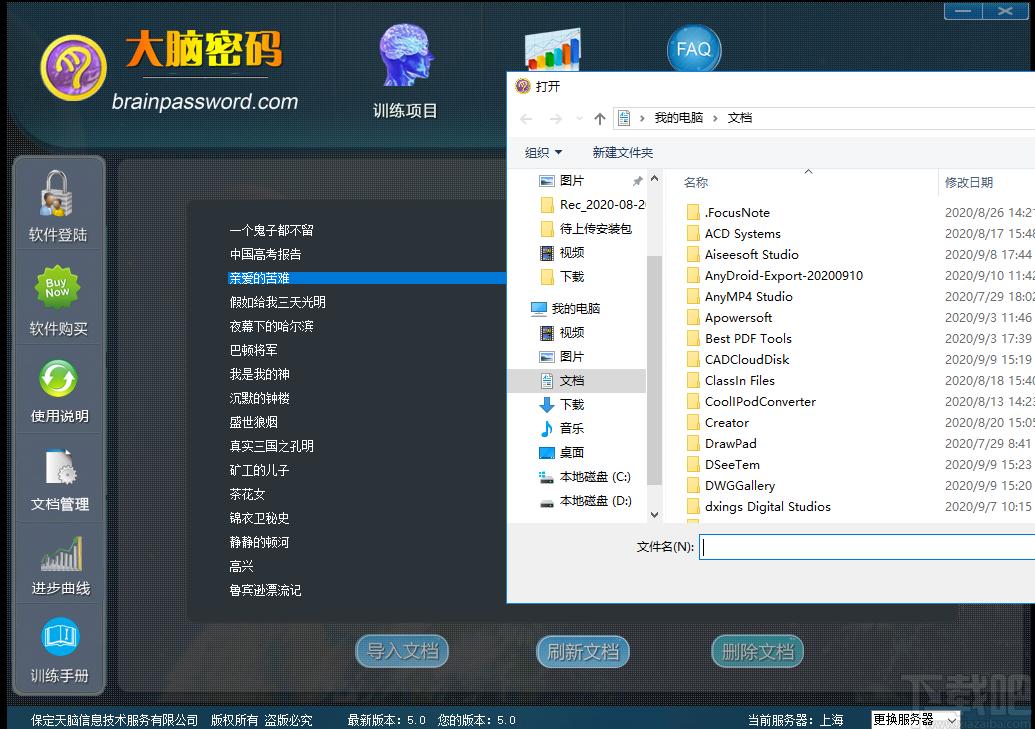Sort by 修改日期 column header
The image size is (1035, 729).
(x=968, y=182)
